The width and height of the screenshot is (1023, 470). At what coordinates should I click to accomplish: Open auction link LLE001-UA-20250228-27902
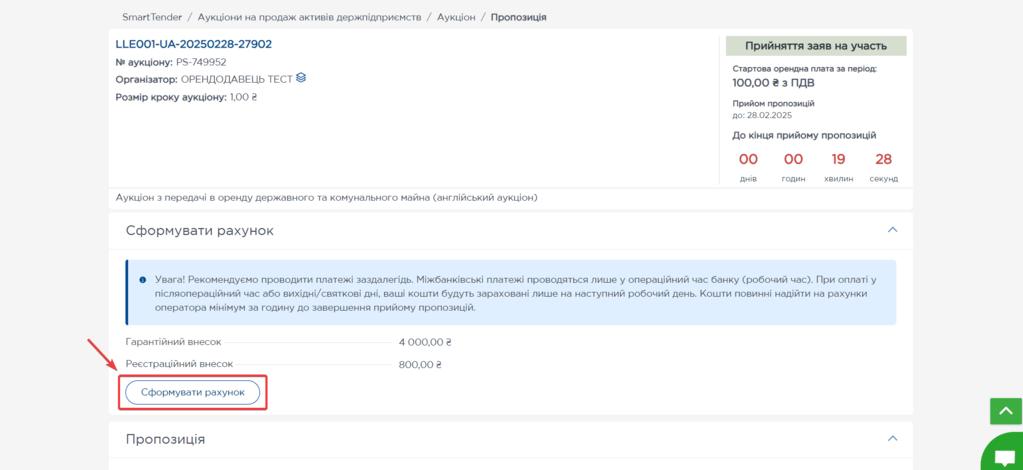tap(193, 44)
